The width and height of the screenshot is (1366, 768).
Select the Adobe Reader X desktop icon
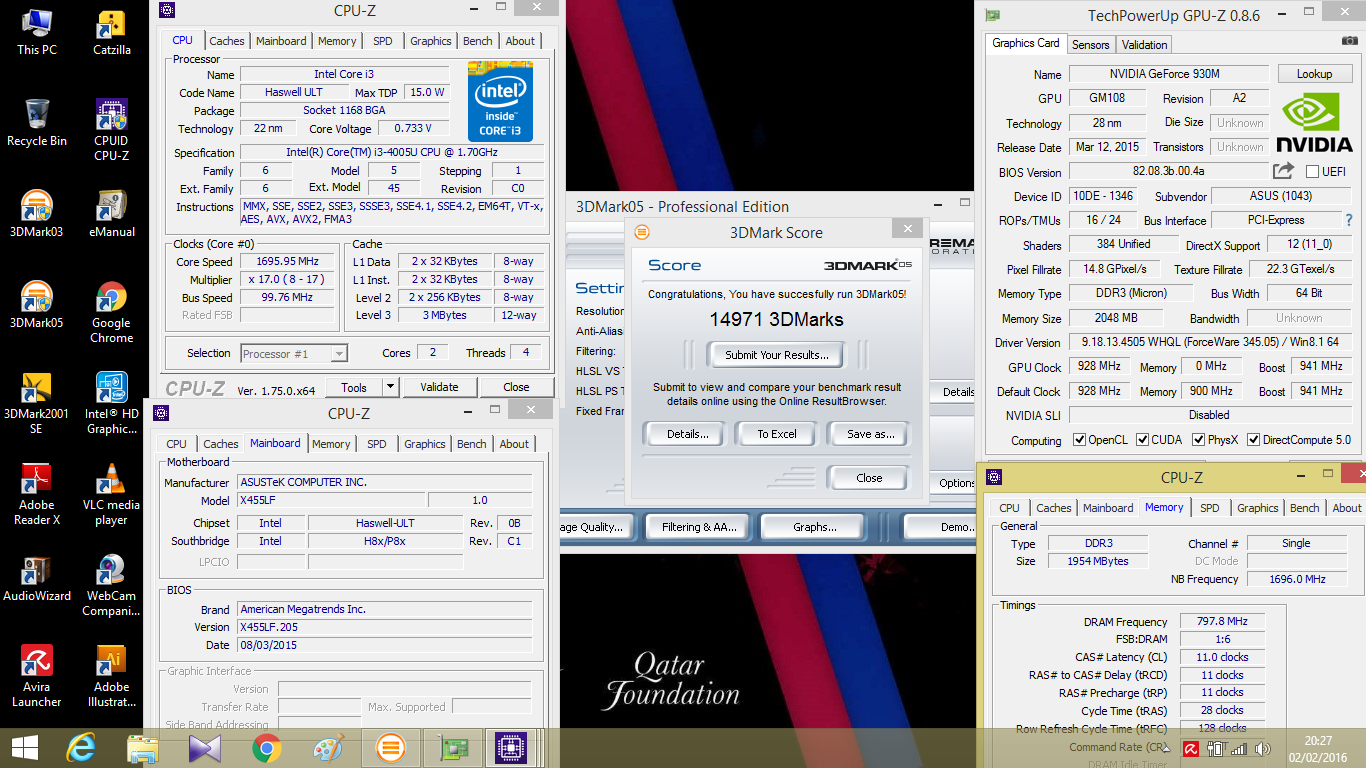tap(37, 494)
